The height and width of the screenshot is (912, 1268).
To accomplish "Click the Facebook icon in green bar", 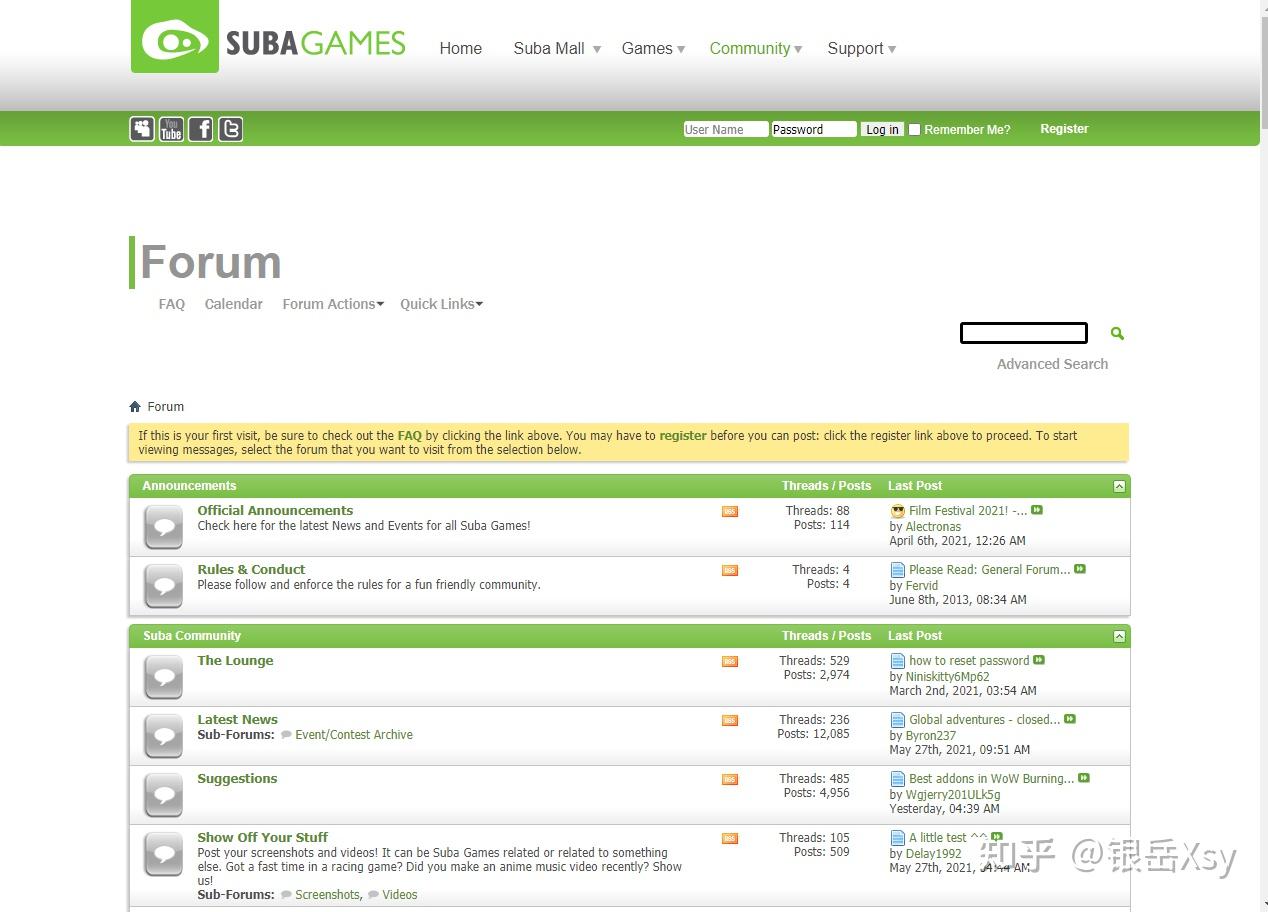I will 201,129.
